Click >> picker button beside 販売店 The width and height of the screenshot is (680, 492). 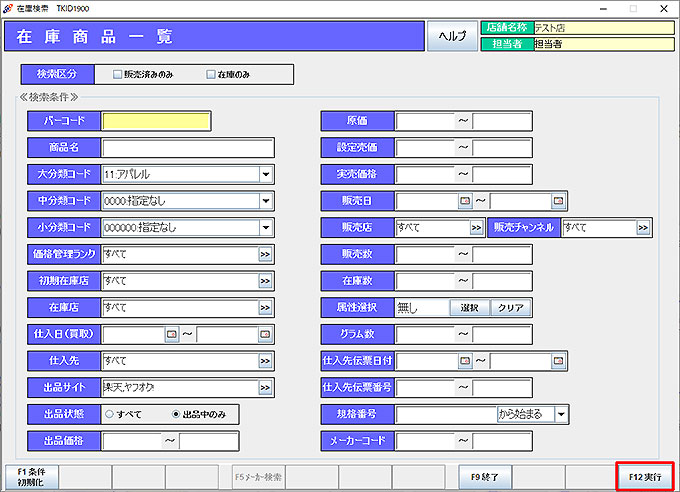point(476,228)
